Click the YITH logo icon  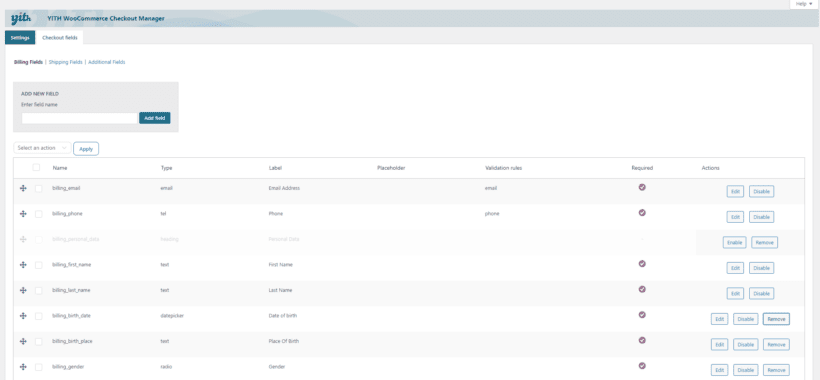click(x=21, y=19)
